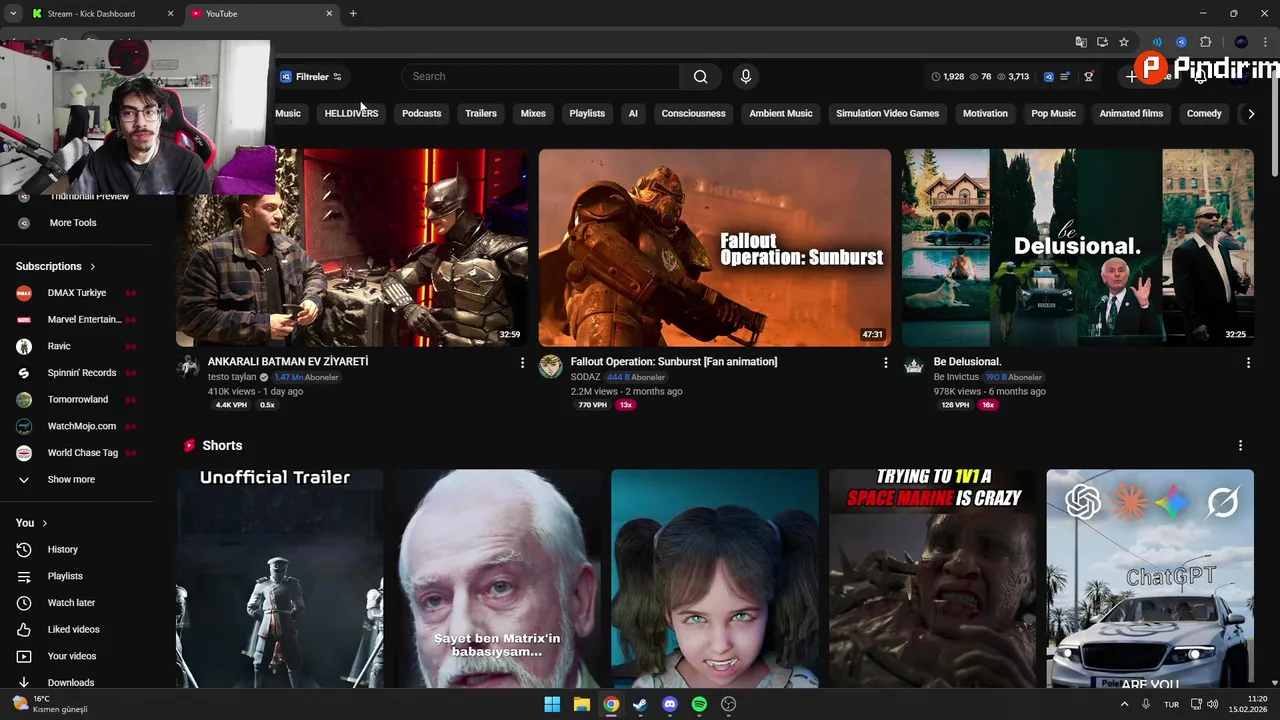Click the install app icon in address bar

click(x=1102, y=42)
